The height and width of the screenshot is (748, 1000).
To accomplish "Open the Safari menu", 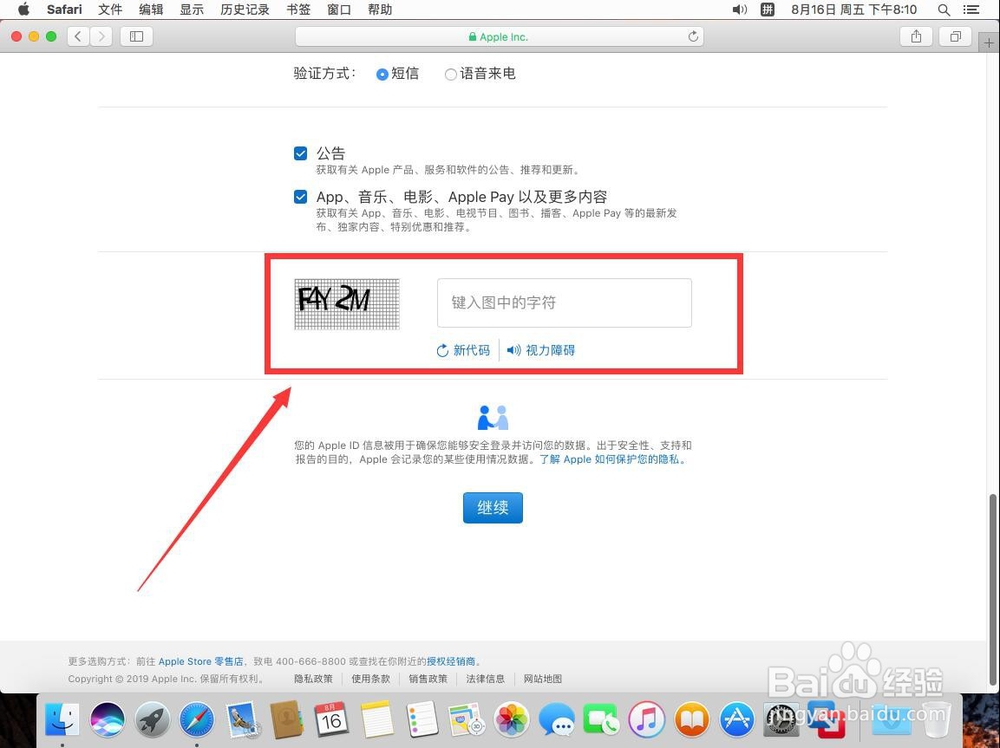I will coord(64,10).
